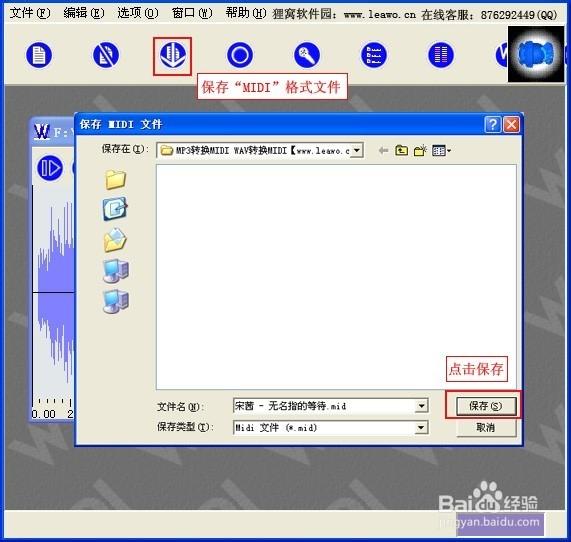This screenshot has width=571, height=542.
Task: Click inside the empty file list area
Action: (336, 277)
